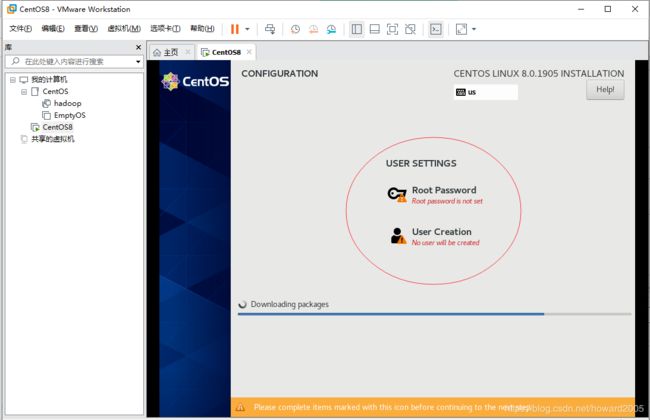Click the User Creation person icon
650x420 pixels.
click(398, 235)
